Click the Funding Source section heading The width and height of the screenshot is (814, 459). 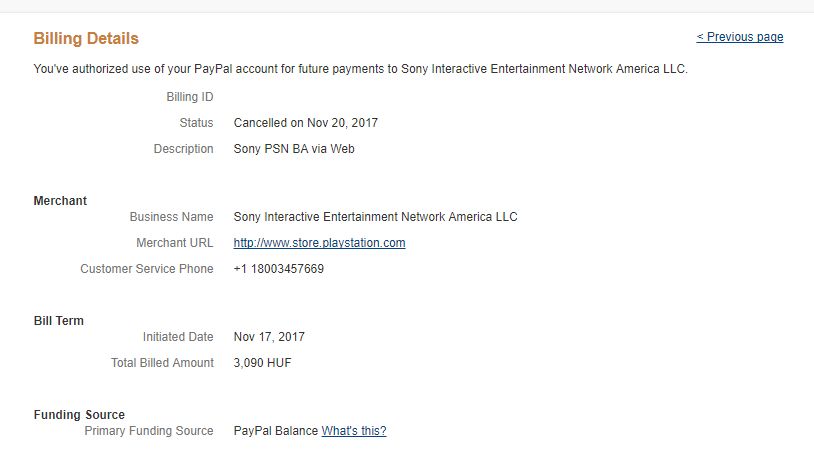(x=79, y=415)
